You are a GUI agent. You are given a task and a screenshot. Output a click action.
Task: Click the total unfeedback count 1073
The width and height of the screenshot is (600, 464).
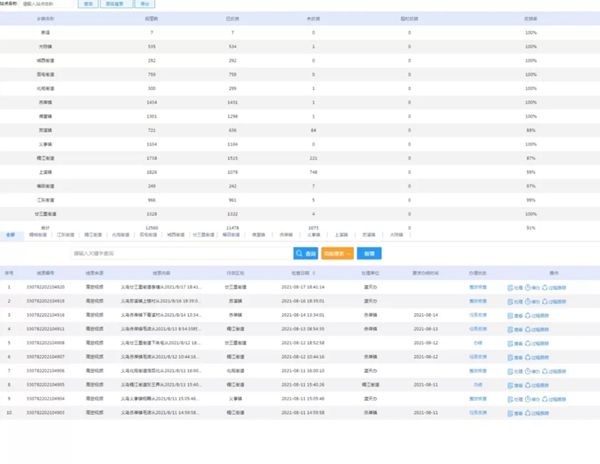pyautogui.click(x=313, y=228)
